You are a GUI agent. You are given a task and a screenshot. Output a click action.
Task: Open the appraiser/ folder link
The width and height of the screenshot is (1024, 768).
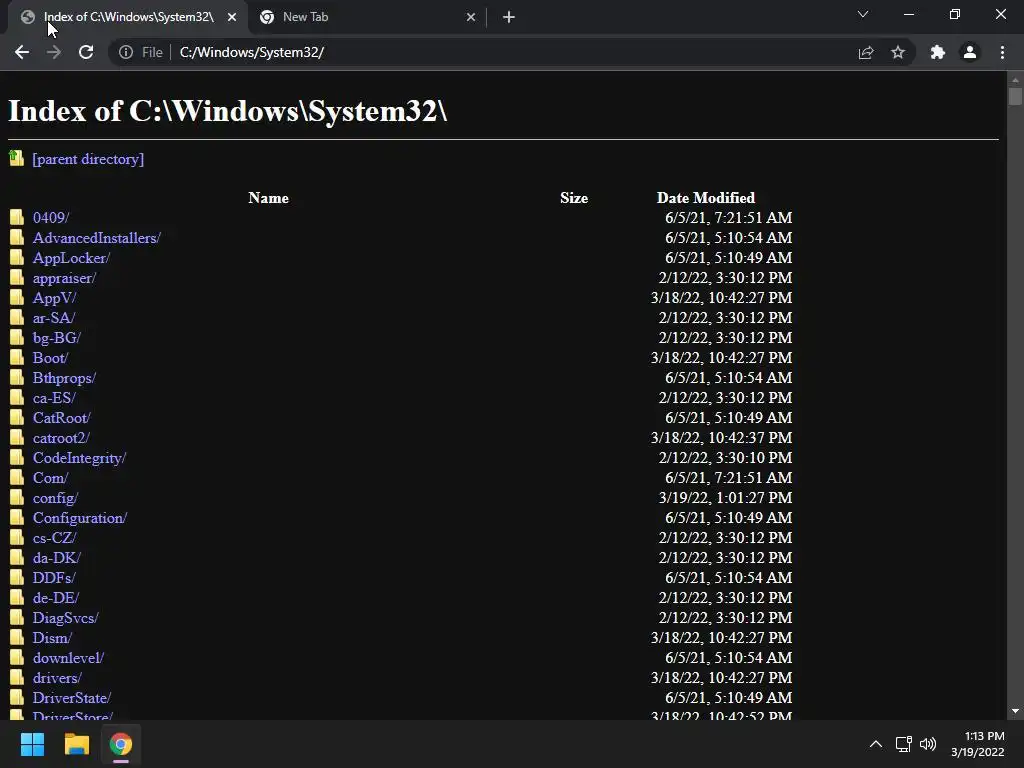64,278
